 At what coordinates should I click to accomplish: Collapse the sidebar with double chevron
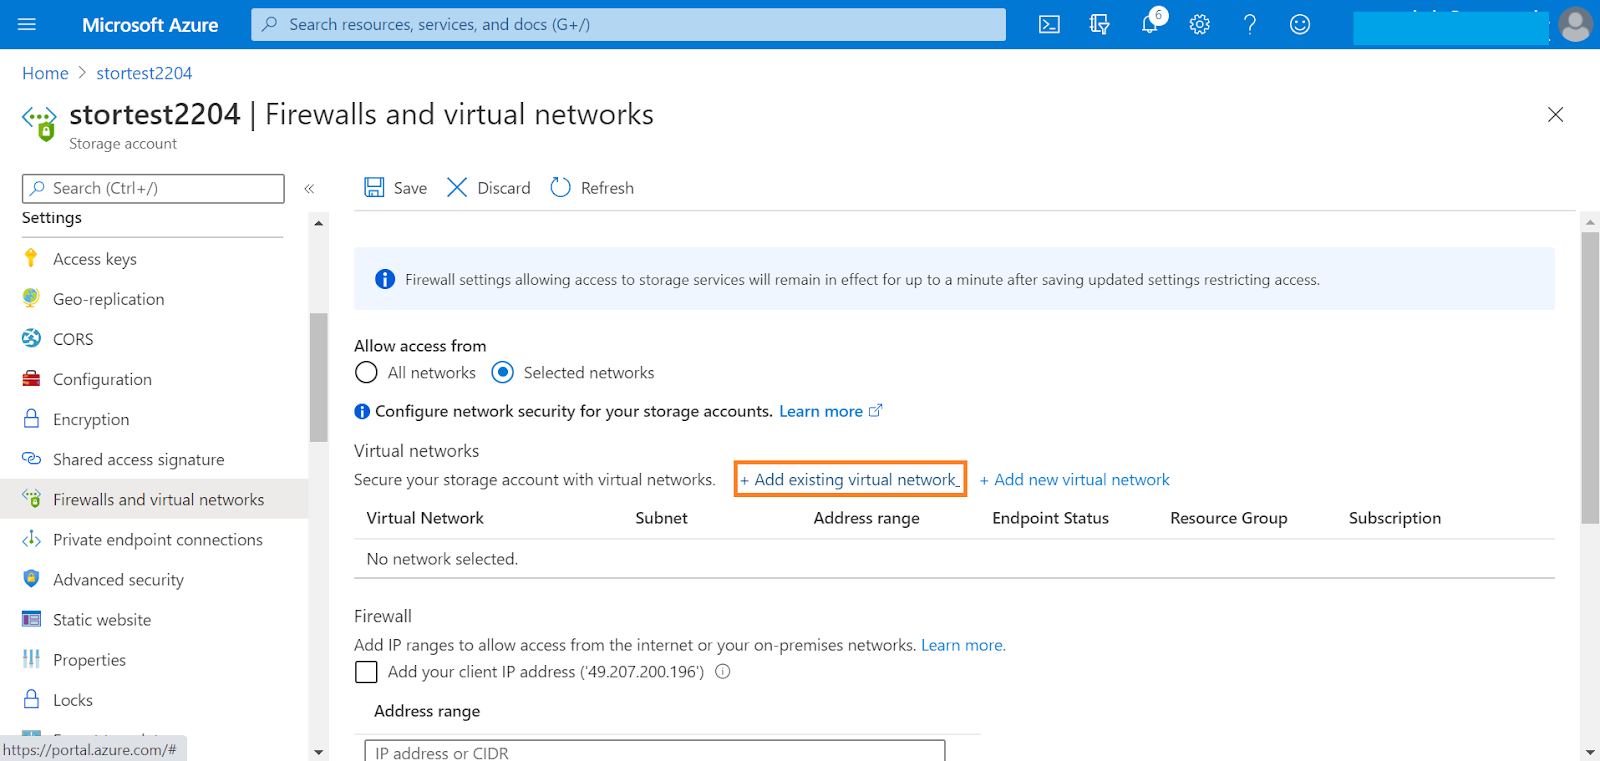pos(310,188)
